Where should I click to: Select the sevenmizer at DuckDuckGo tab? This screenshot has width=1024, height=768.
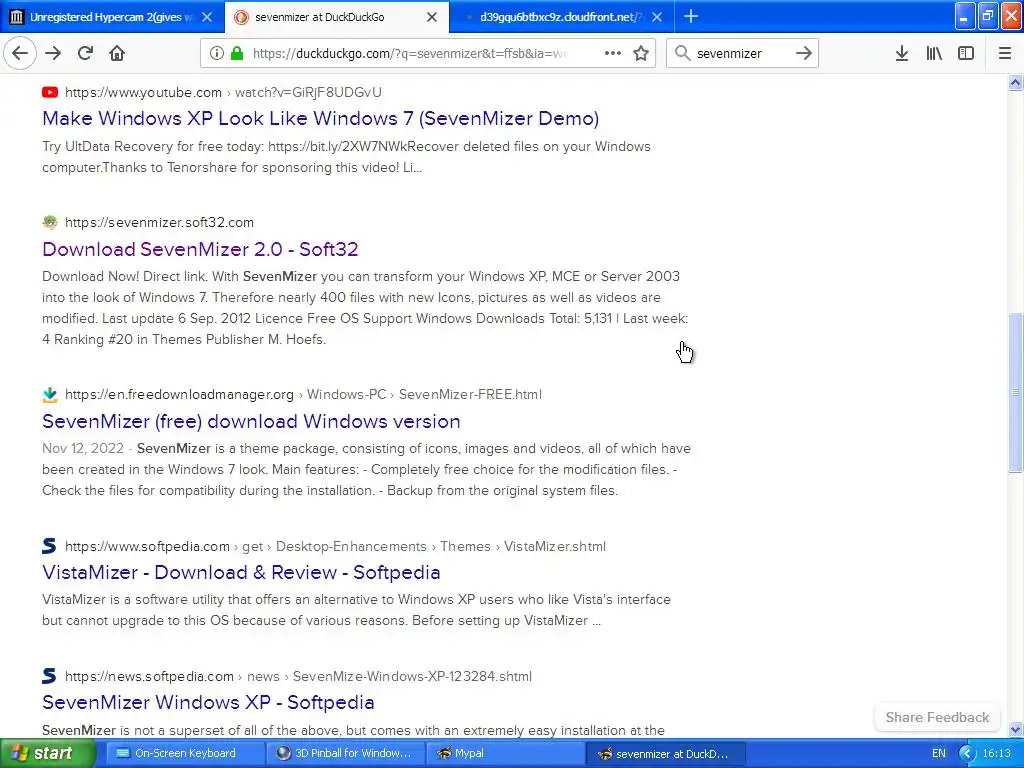(336, 17)
